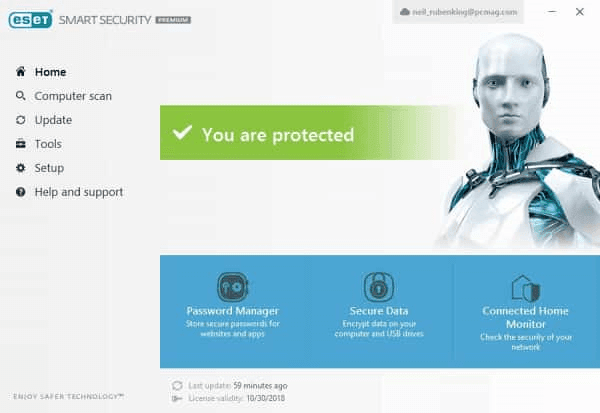Click the Help and support question icon
Viewport: 600px width, 413px height.
[21, 192]
